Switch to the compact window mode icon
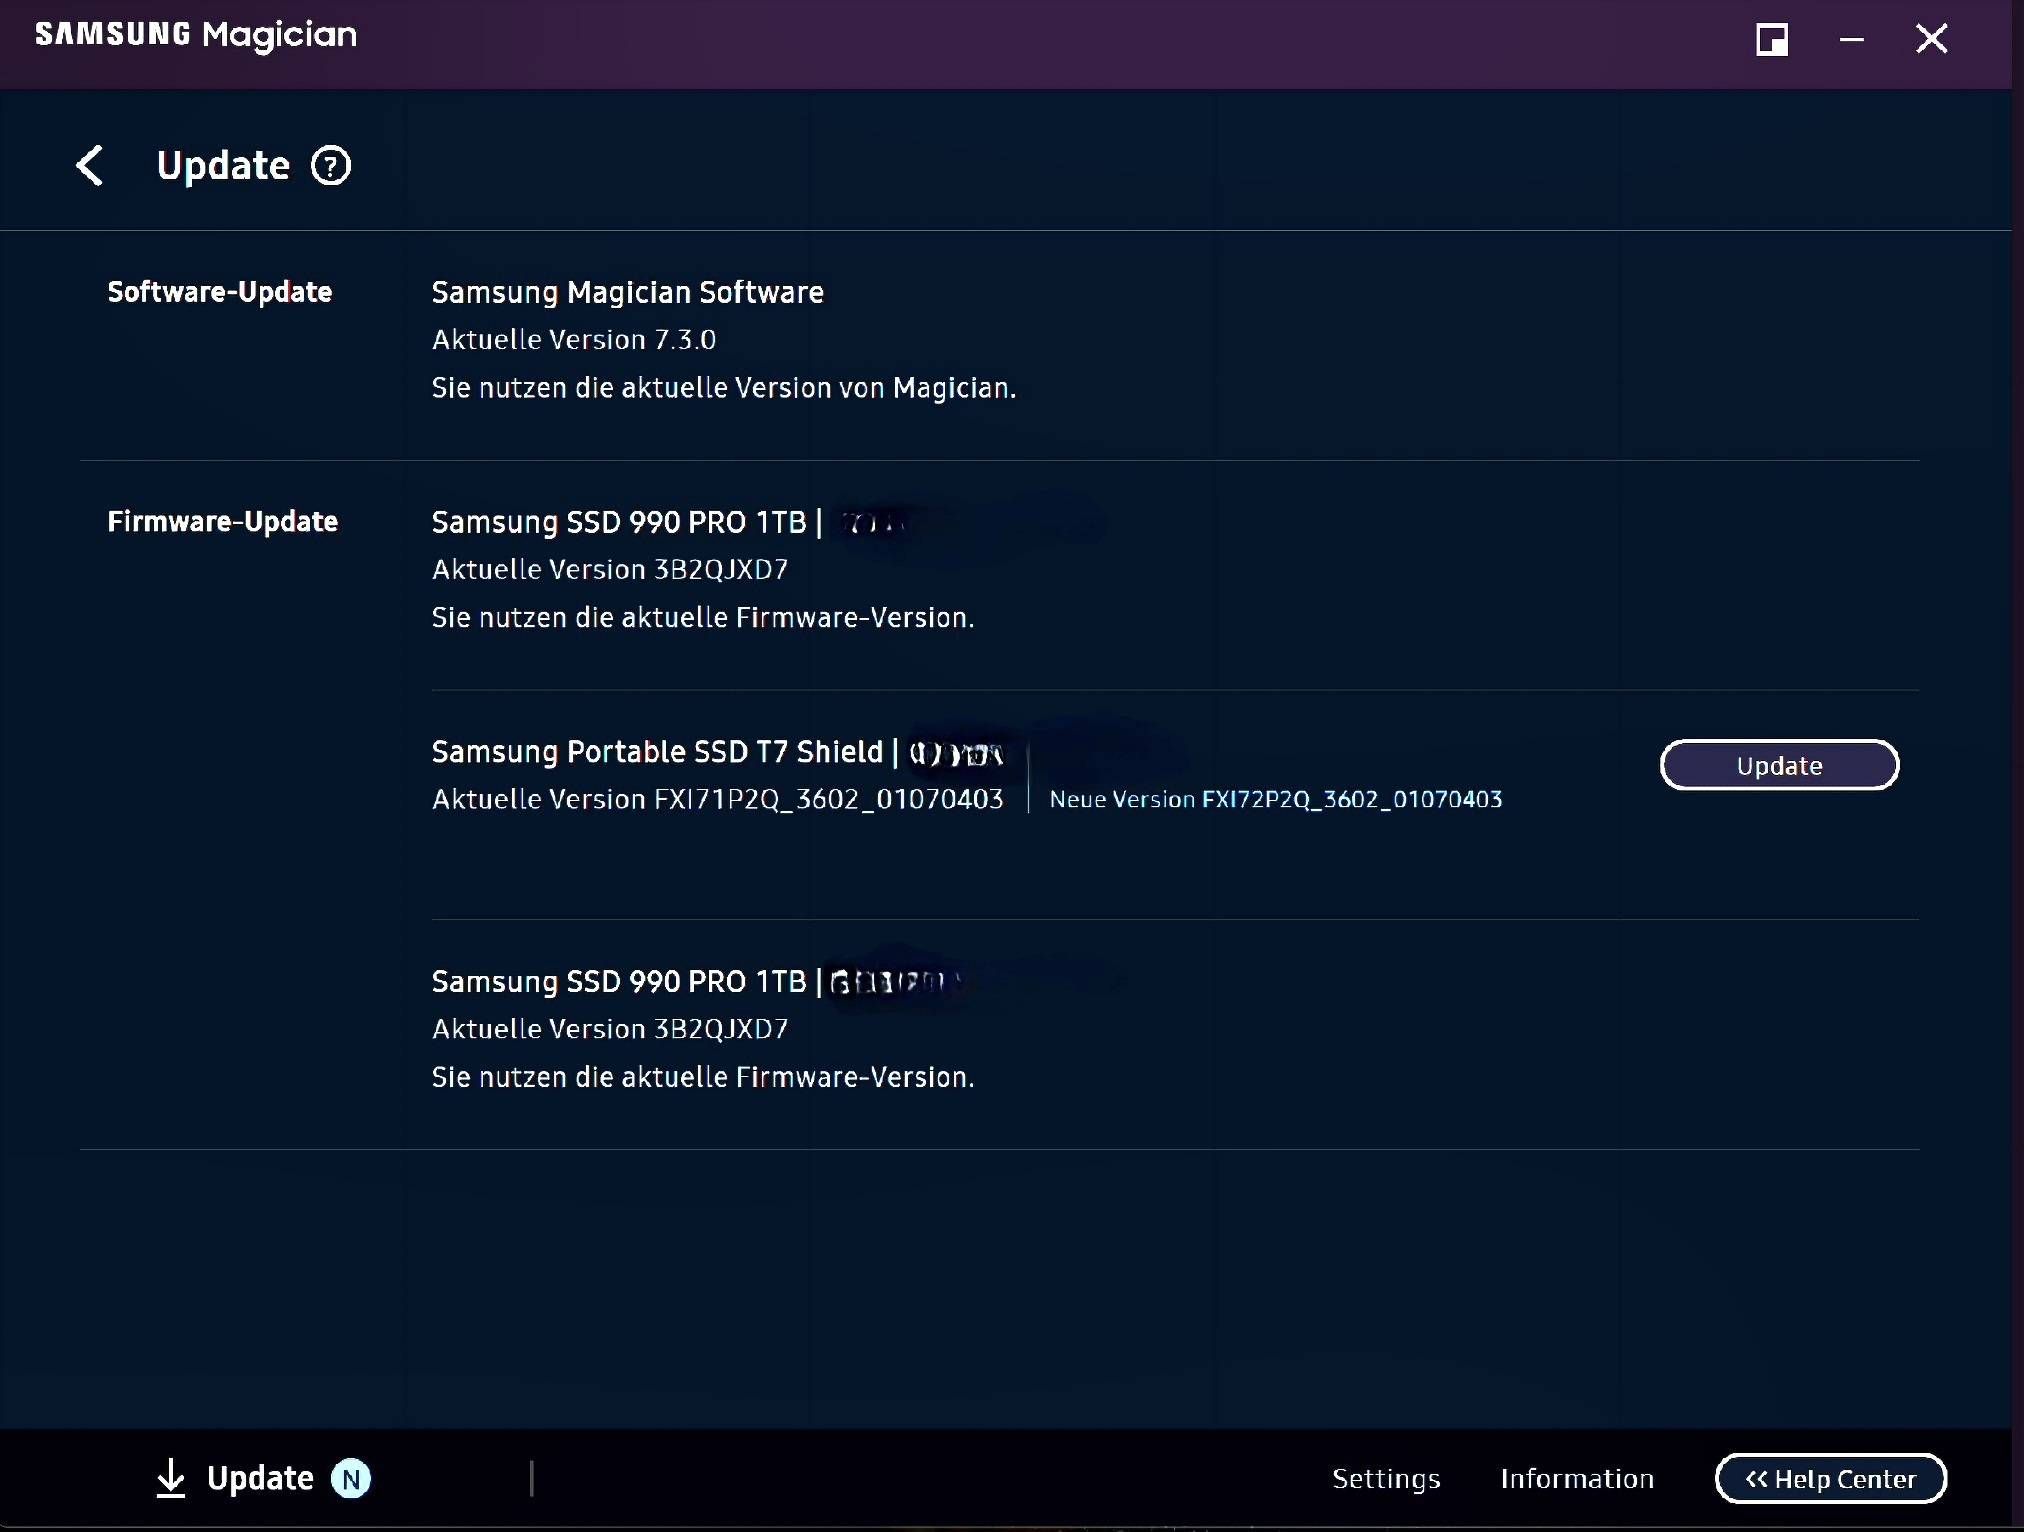Screen dimensions: 2024x1532 [1772, 40]
